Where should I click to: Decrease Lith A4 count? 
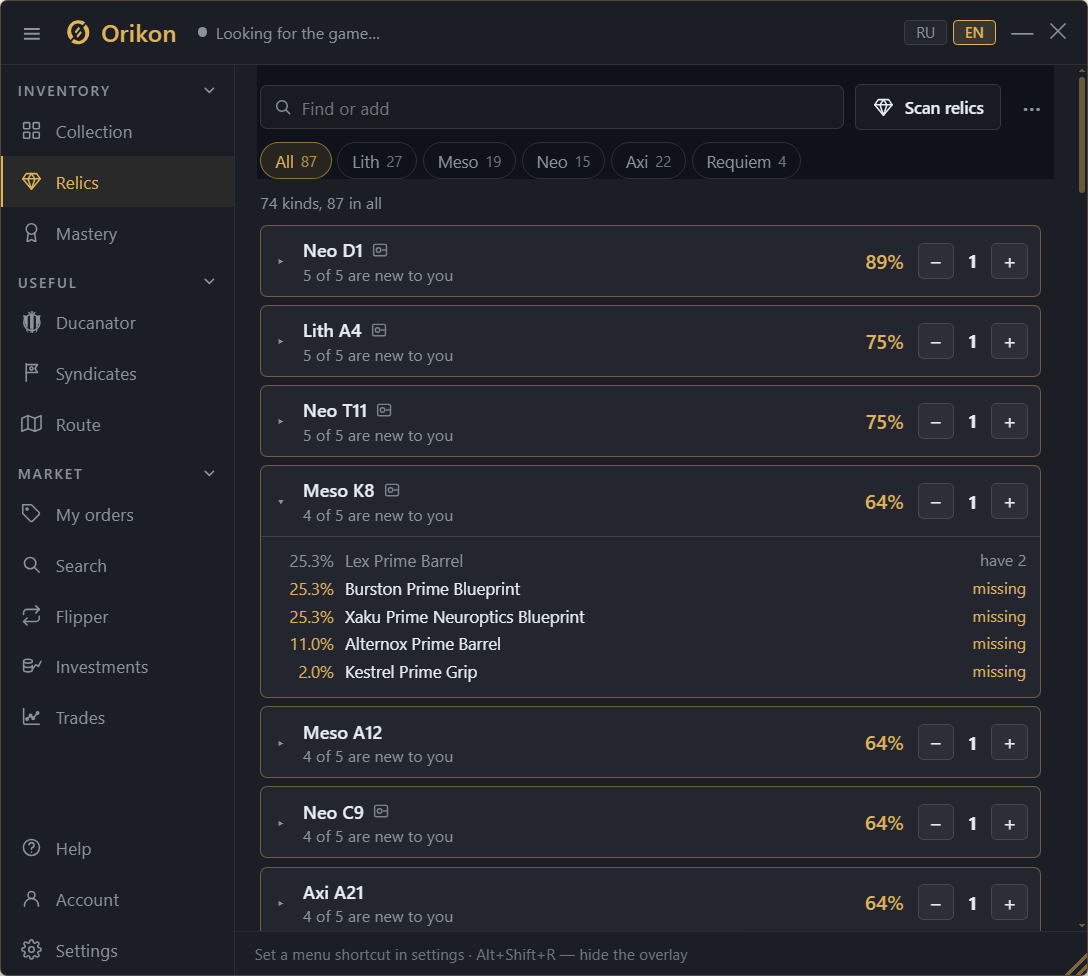[935, 341]
